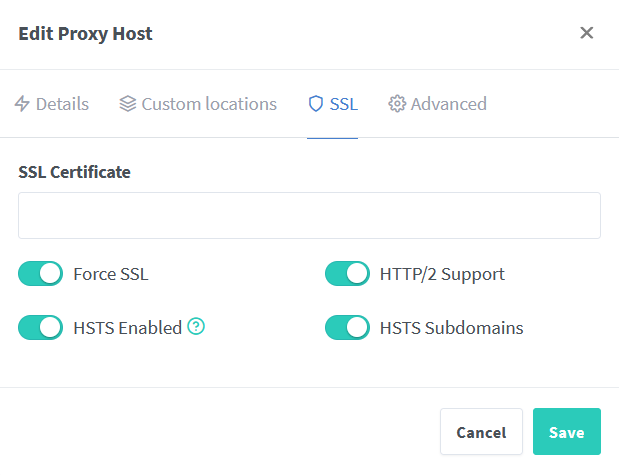Switch to the Details tab

62,104
